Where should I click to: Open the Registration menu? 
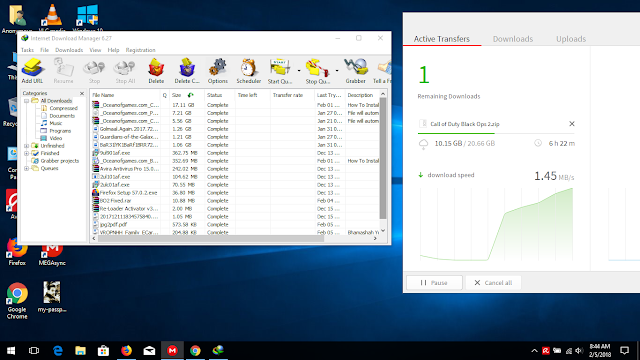point(140,50)
